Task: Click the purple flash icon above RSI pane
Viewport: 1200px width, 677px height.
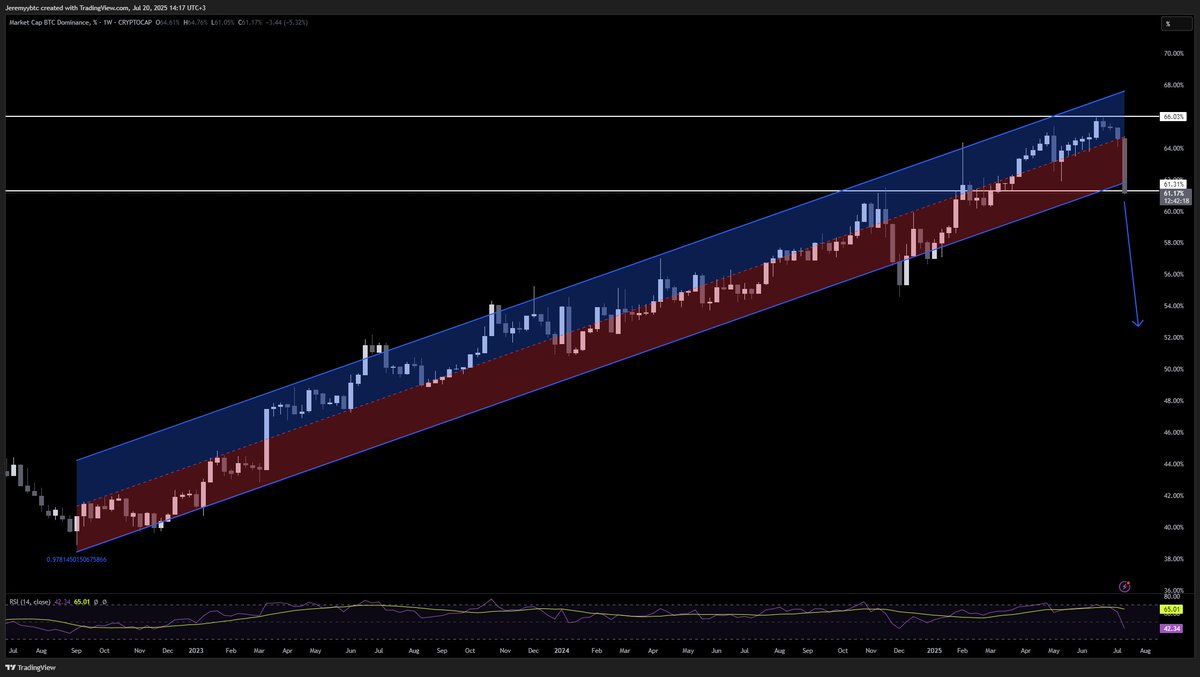Action: (x=1125, y=587)
